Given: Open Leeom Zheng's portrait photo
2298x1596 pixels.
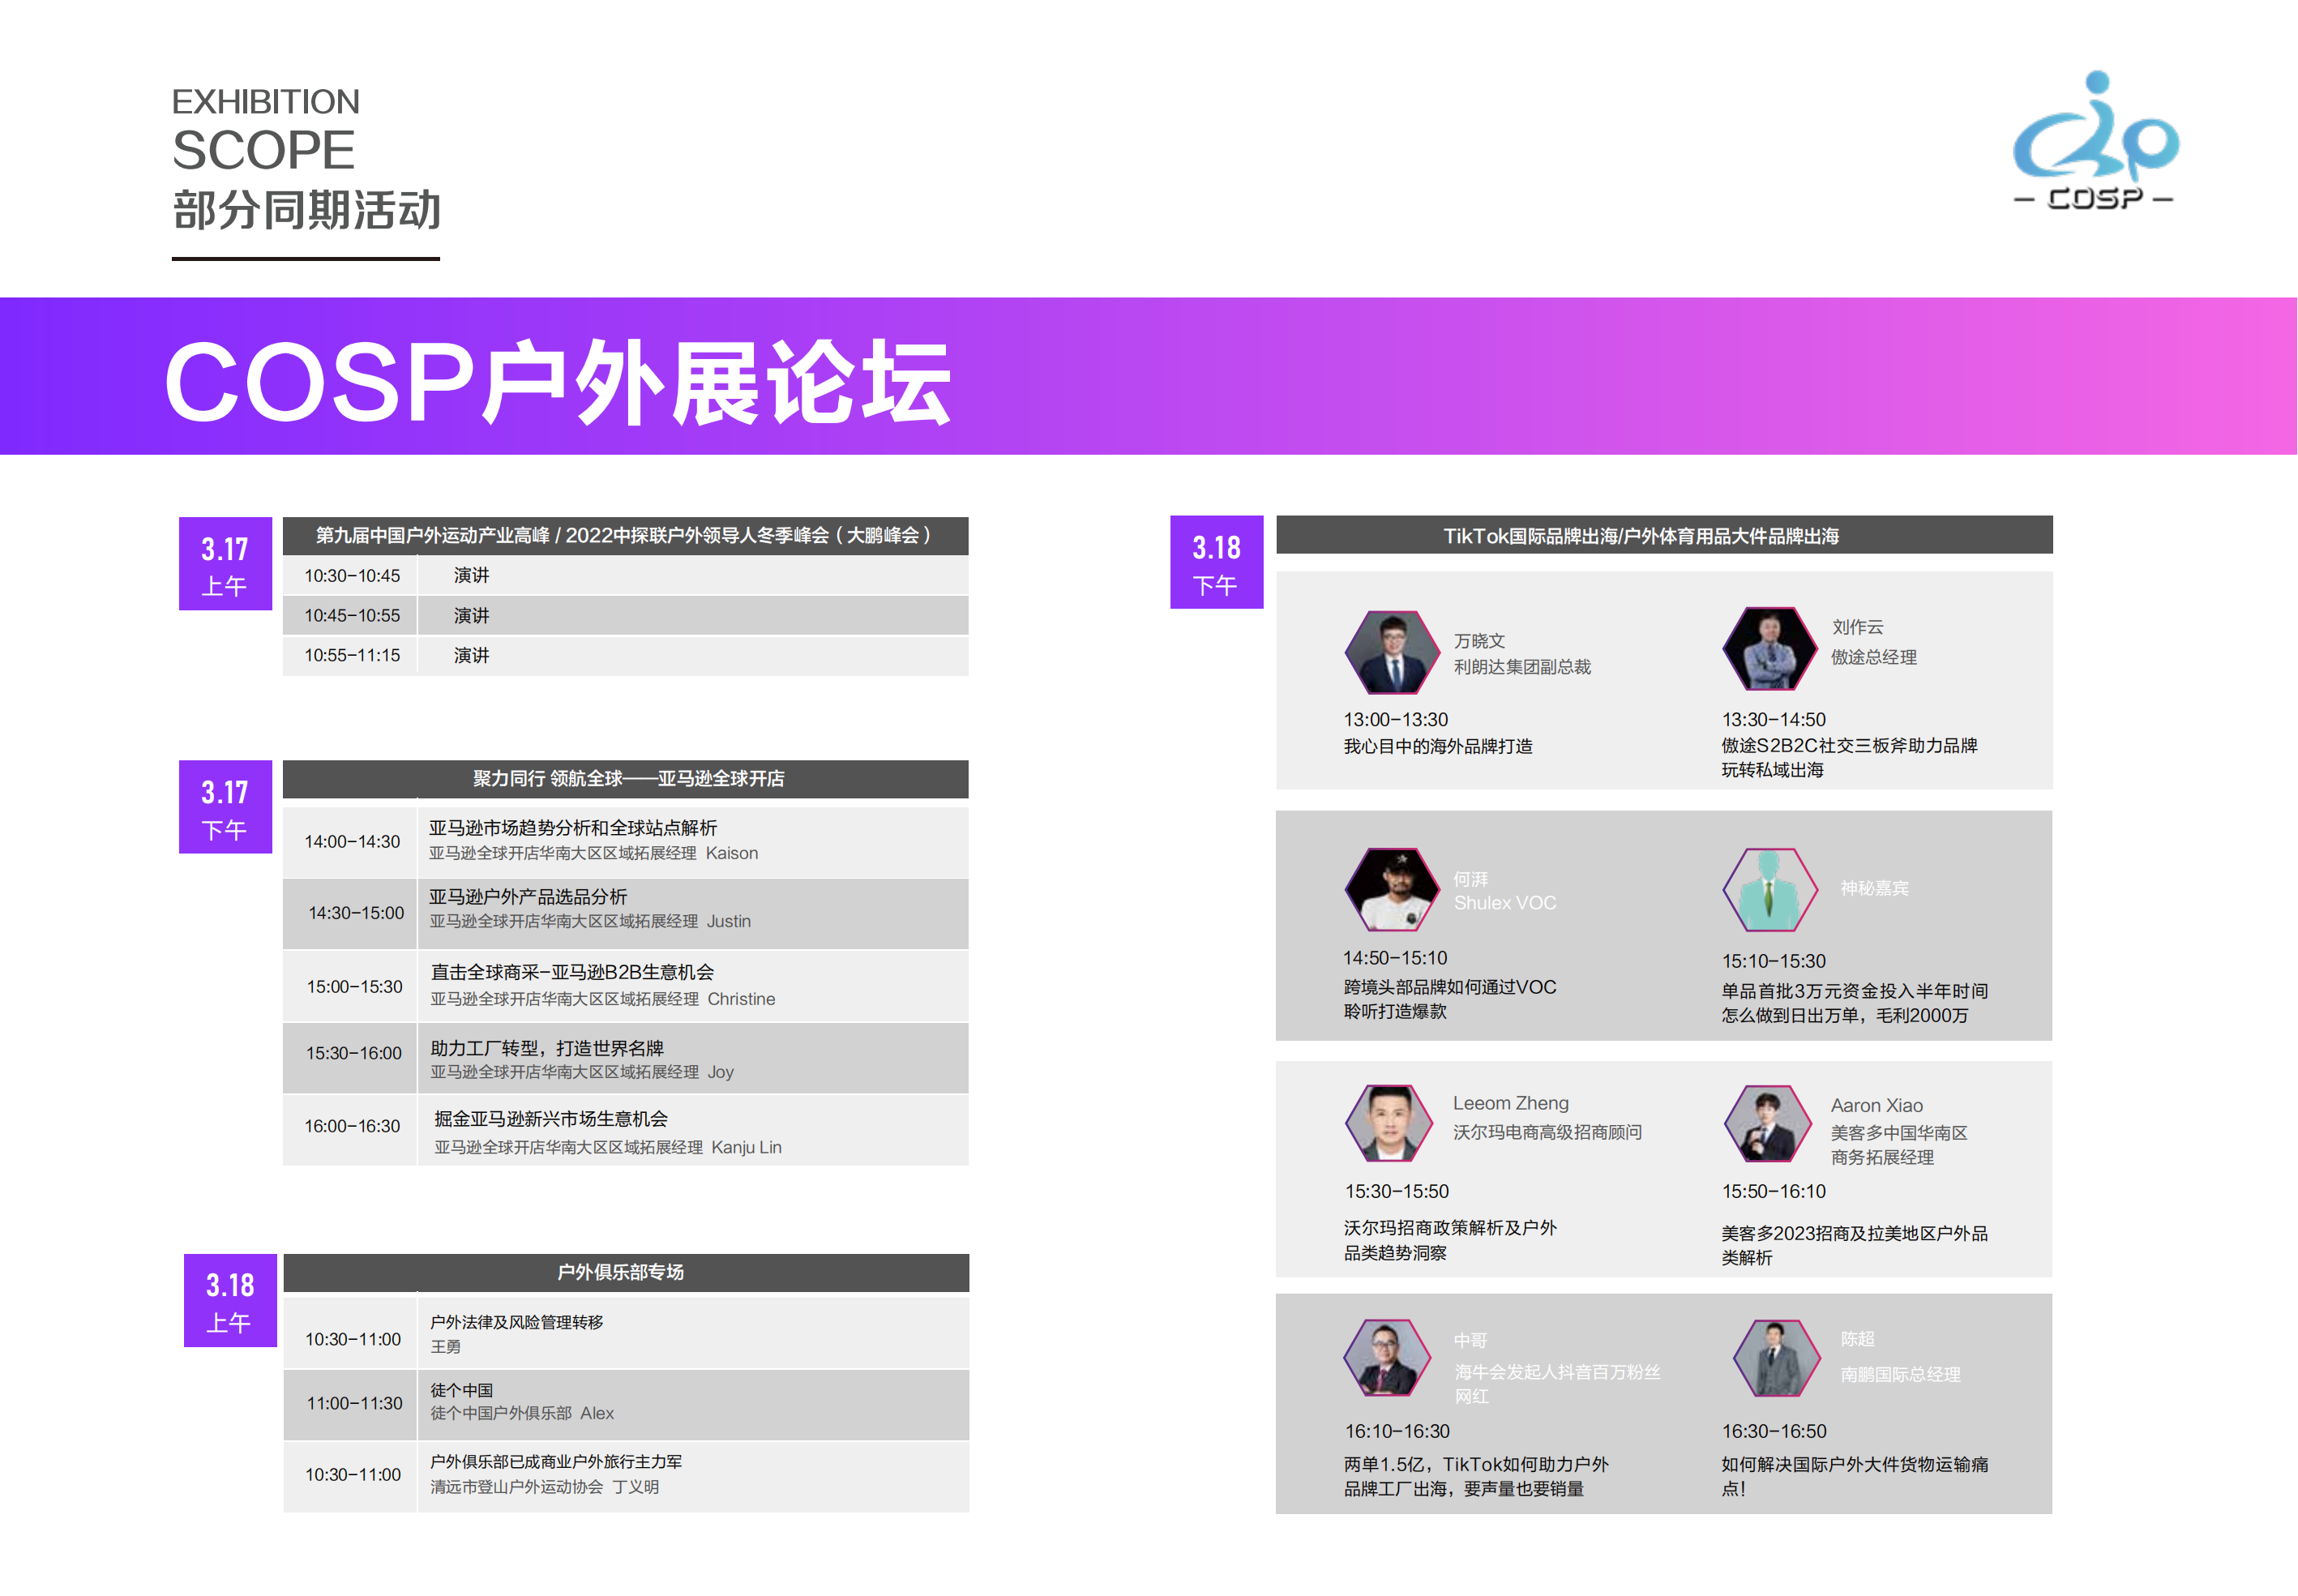Looking at the screenshot, I should click(x=1391, y=1122).
